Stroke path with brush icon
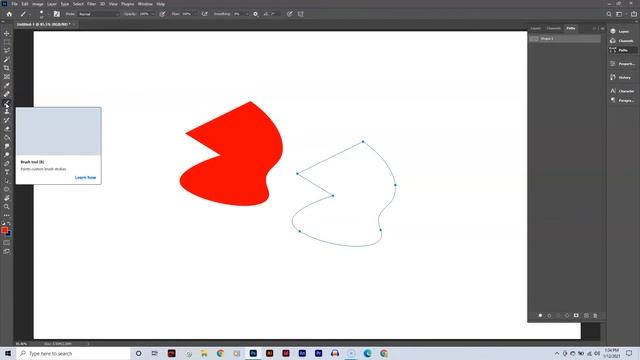 pos(549,316)
